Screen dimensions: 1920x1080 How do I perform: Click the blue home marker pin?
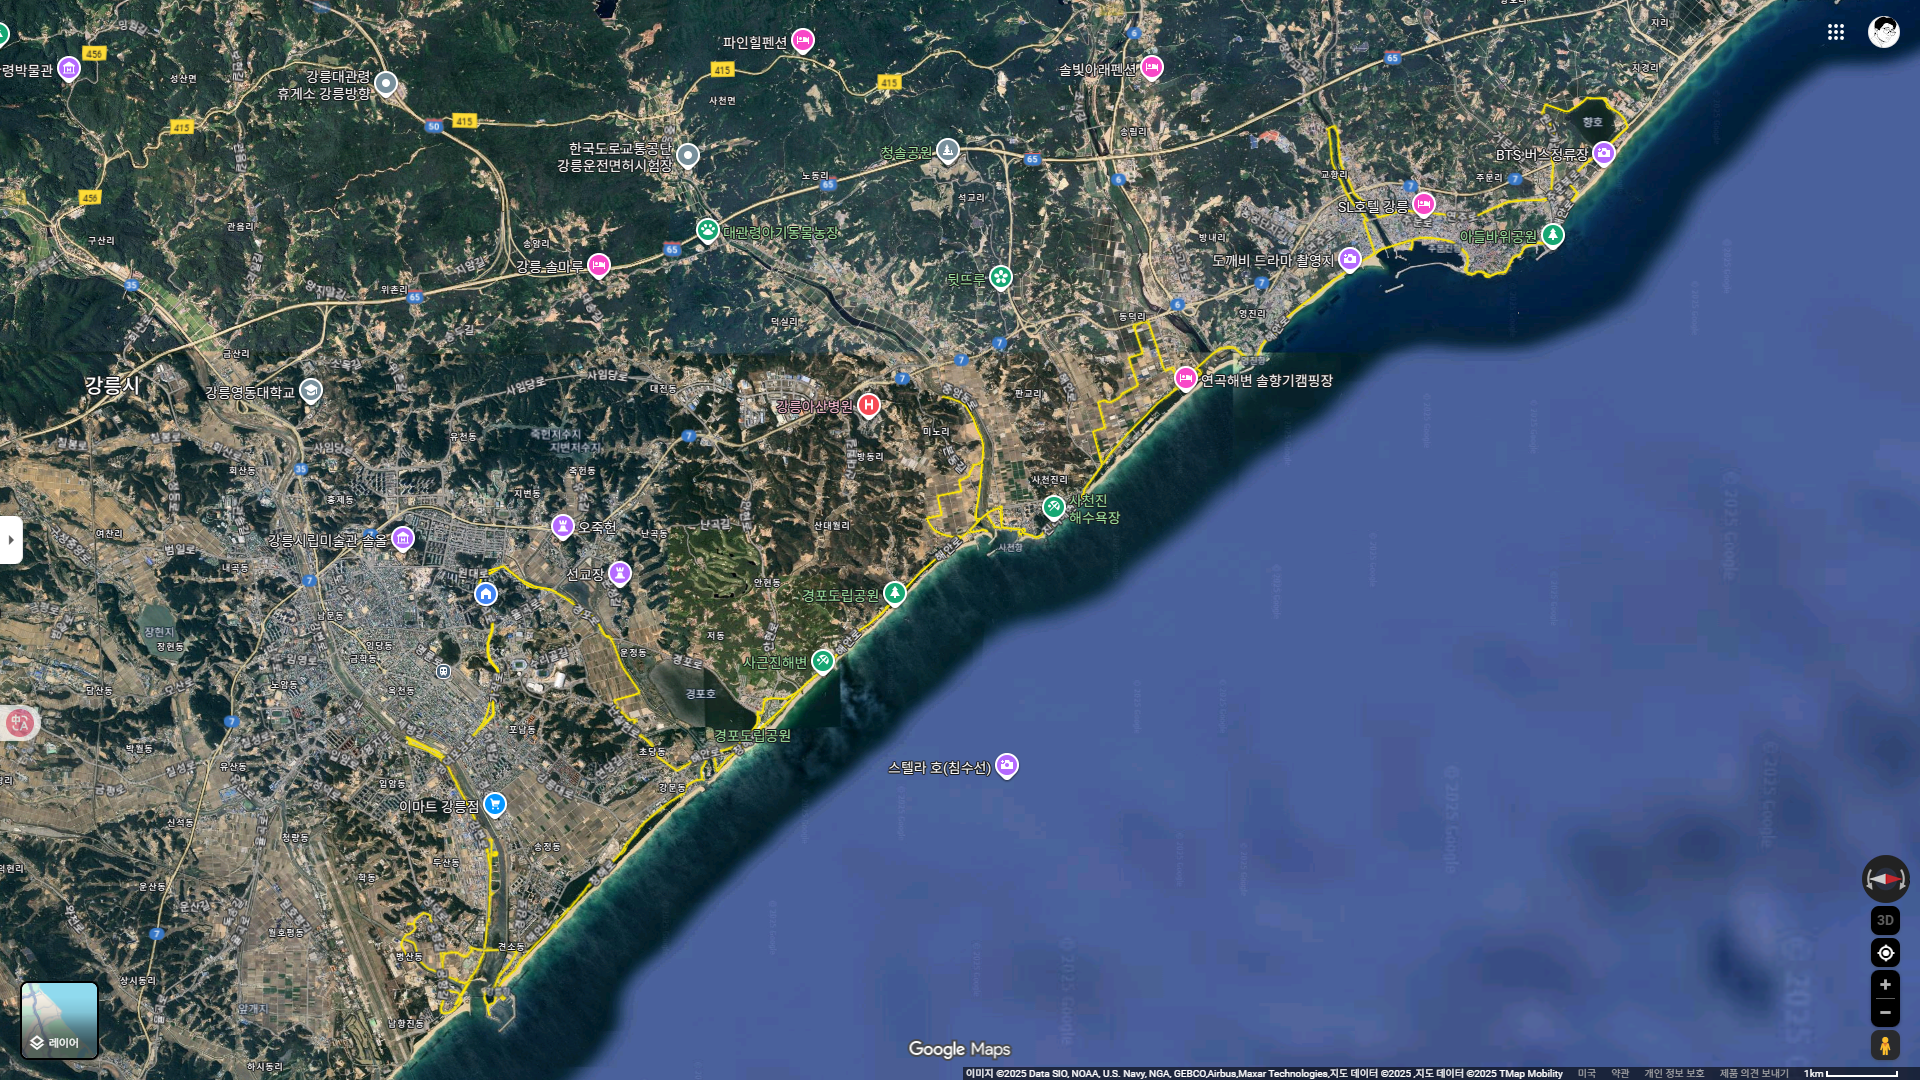[486, 594]
